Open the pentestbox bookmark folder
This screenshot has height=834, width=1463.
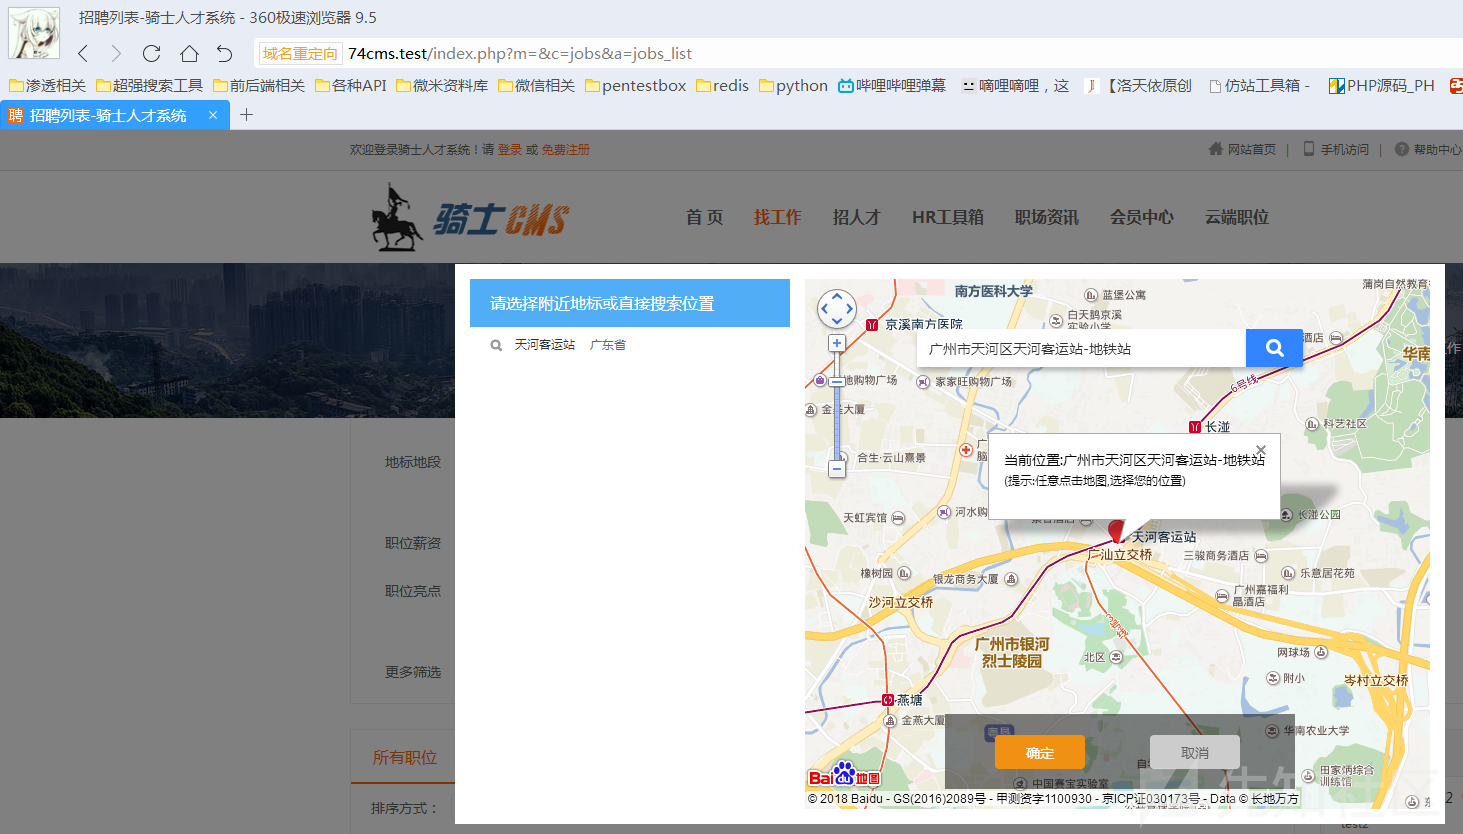(x=635, y=86)
